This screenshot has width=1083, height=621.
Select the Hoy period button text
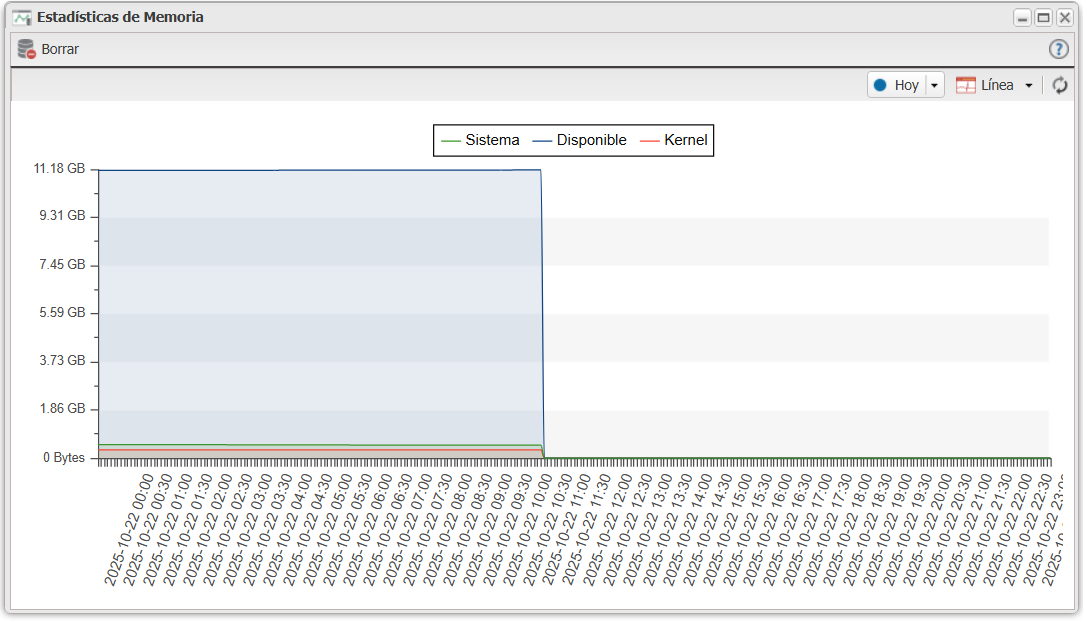tap(906, 86)
